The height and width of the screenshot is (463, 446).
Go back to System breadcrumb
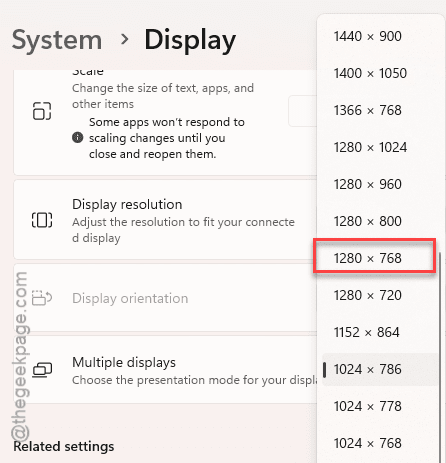pos(57,40)
